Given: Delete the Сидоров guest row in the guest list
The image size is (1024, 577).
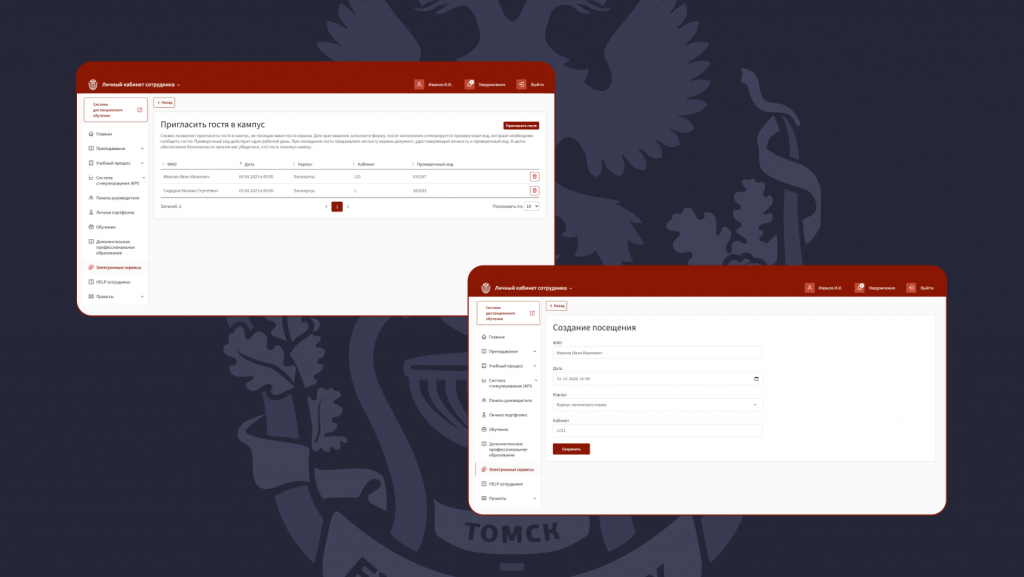Looking at the screenshot, I should 534,191.
